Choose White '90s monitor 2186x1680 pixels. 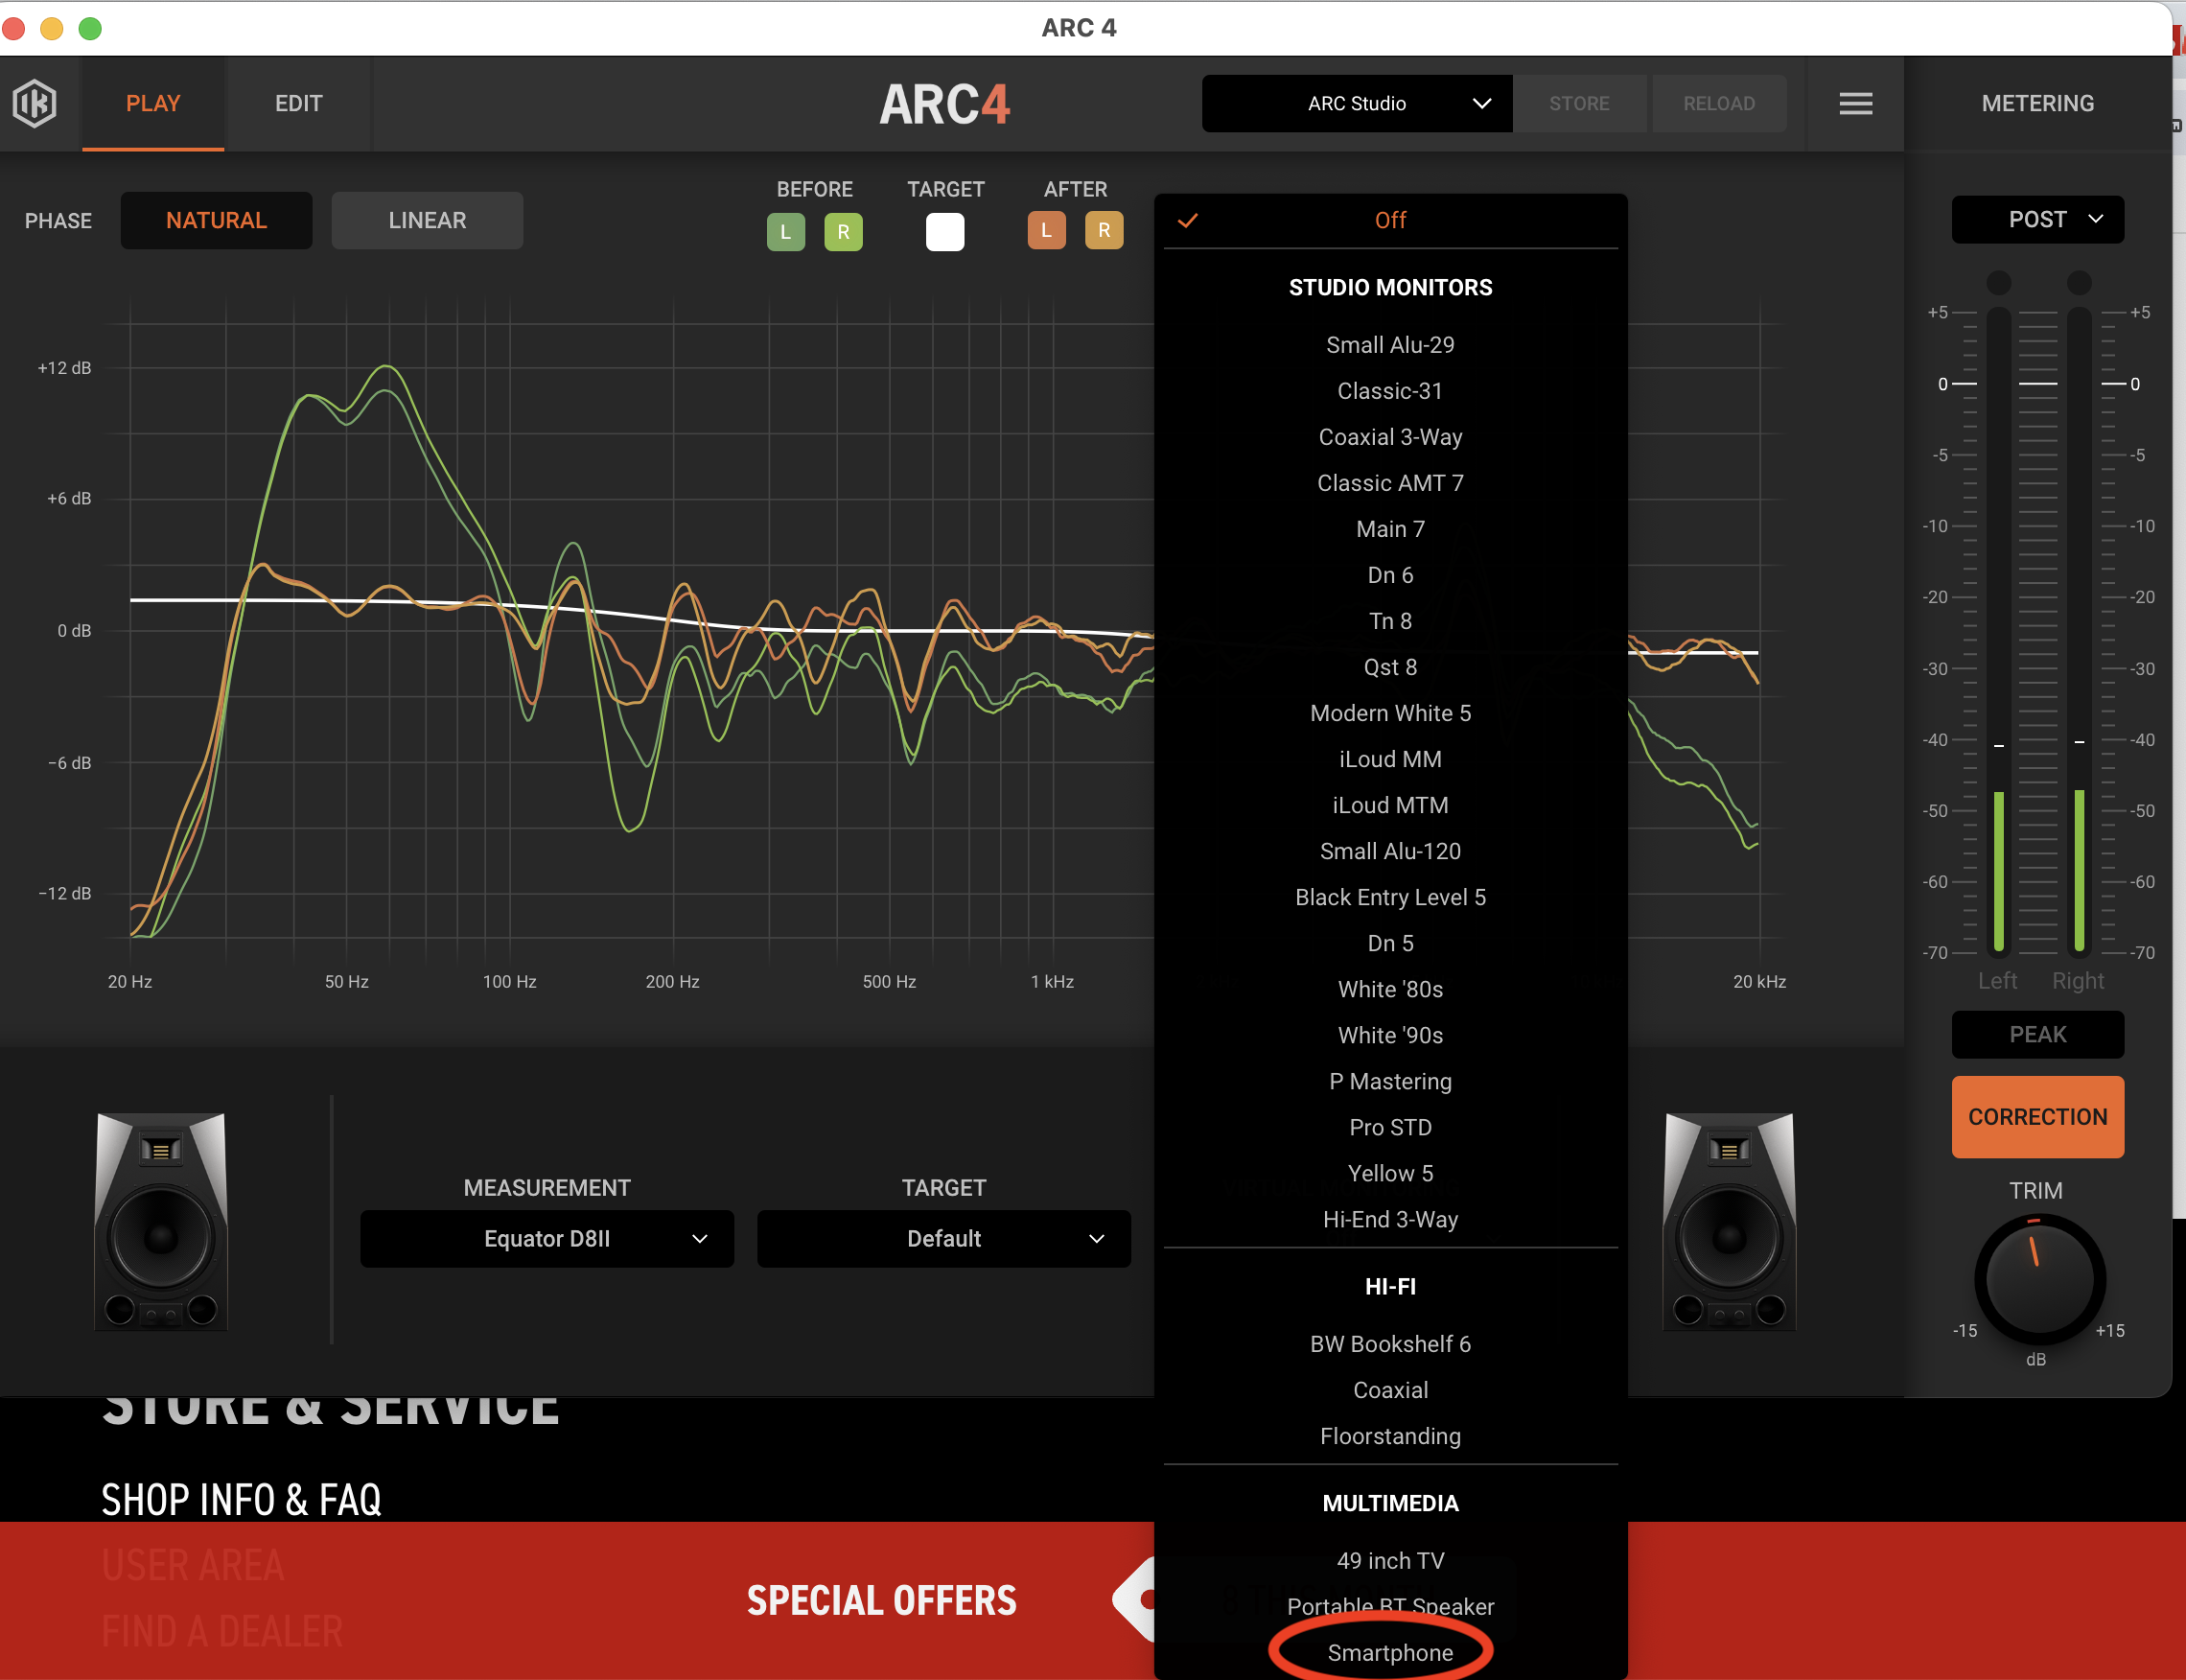[x=1390, y=1035]
